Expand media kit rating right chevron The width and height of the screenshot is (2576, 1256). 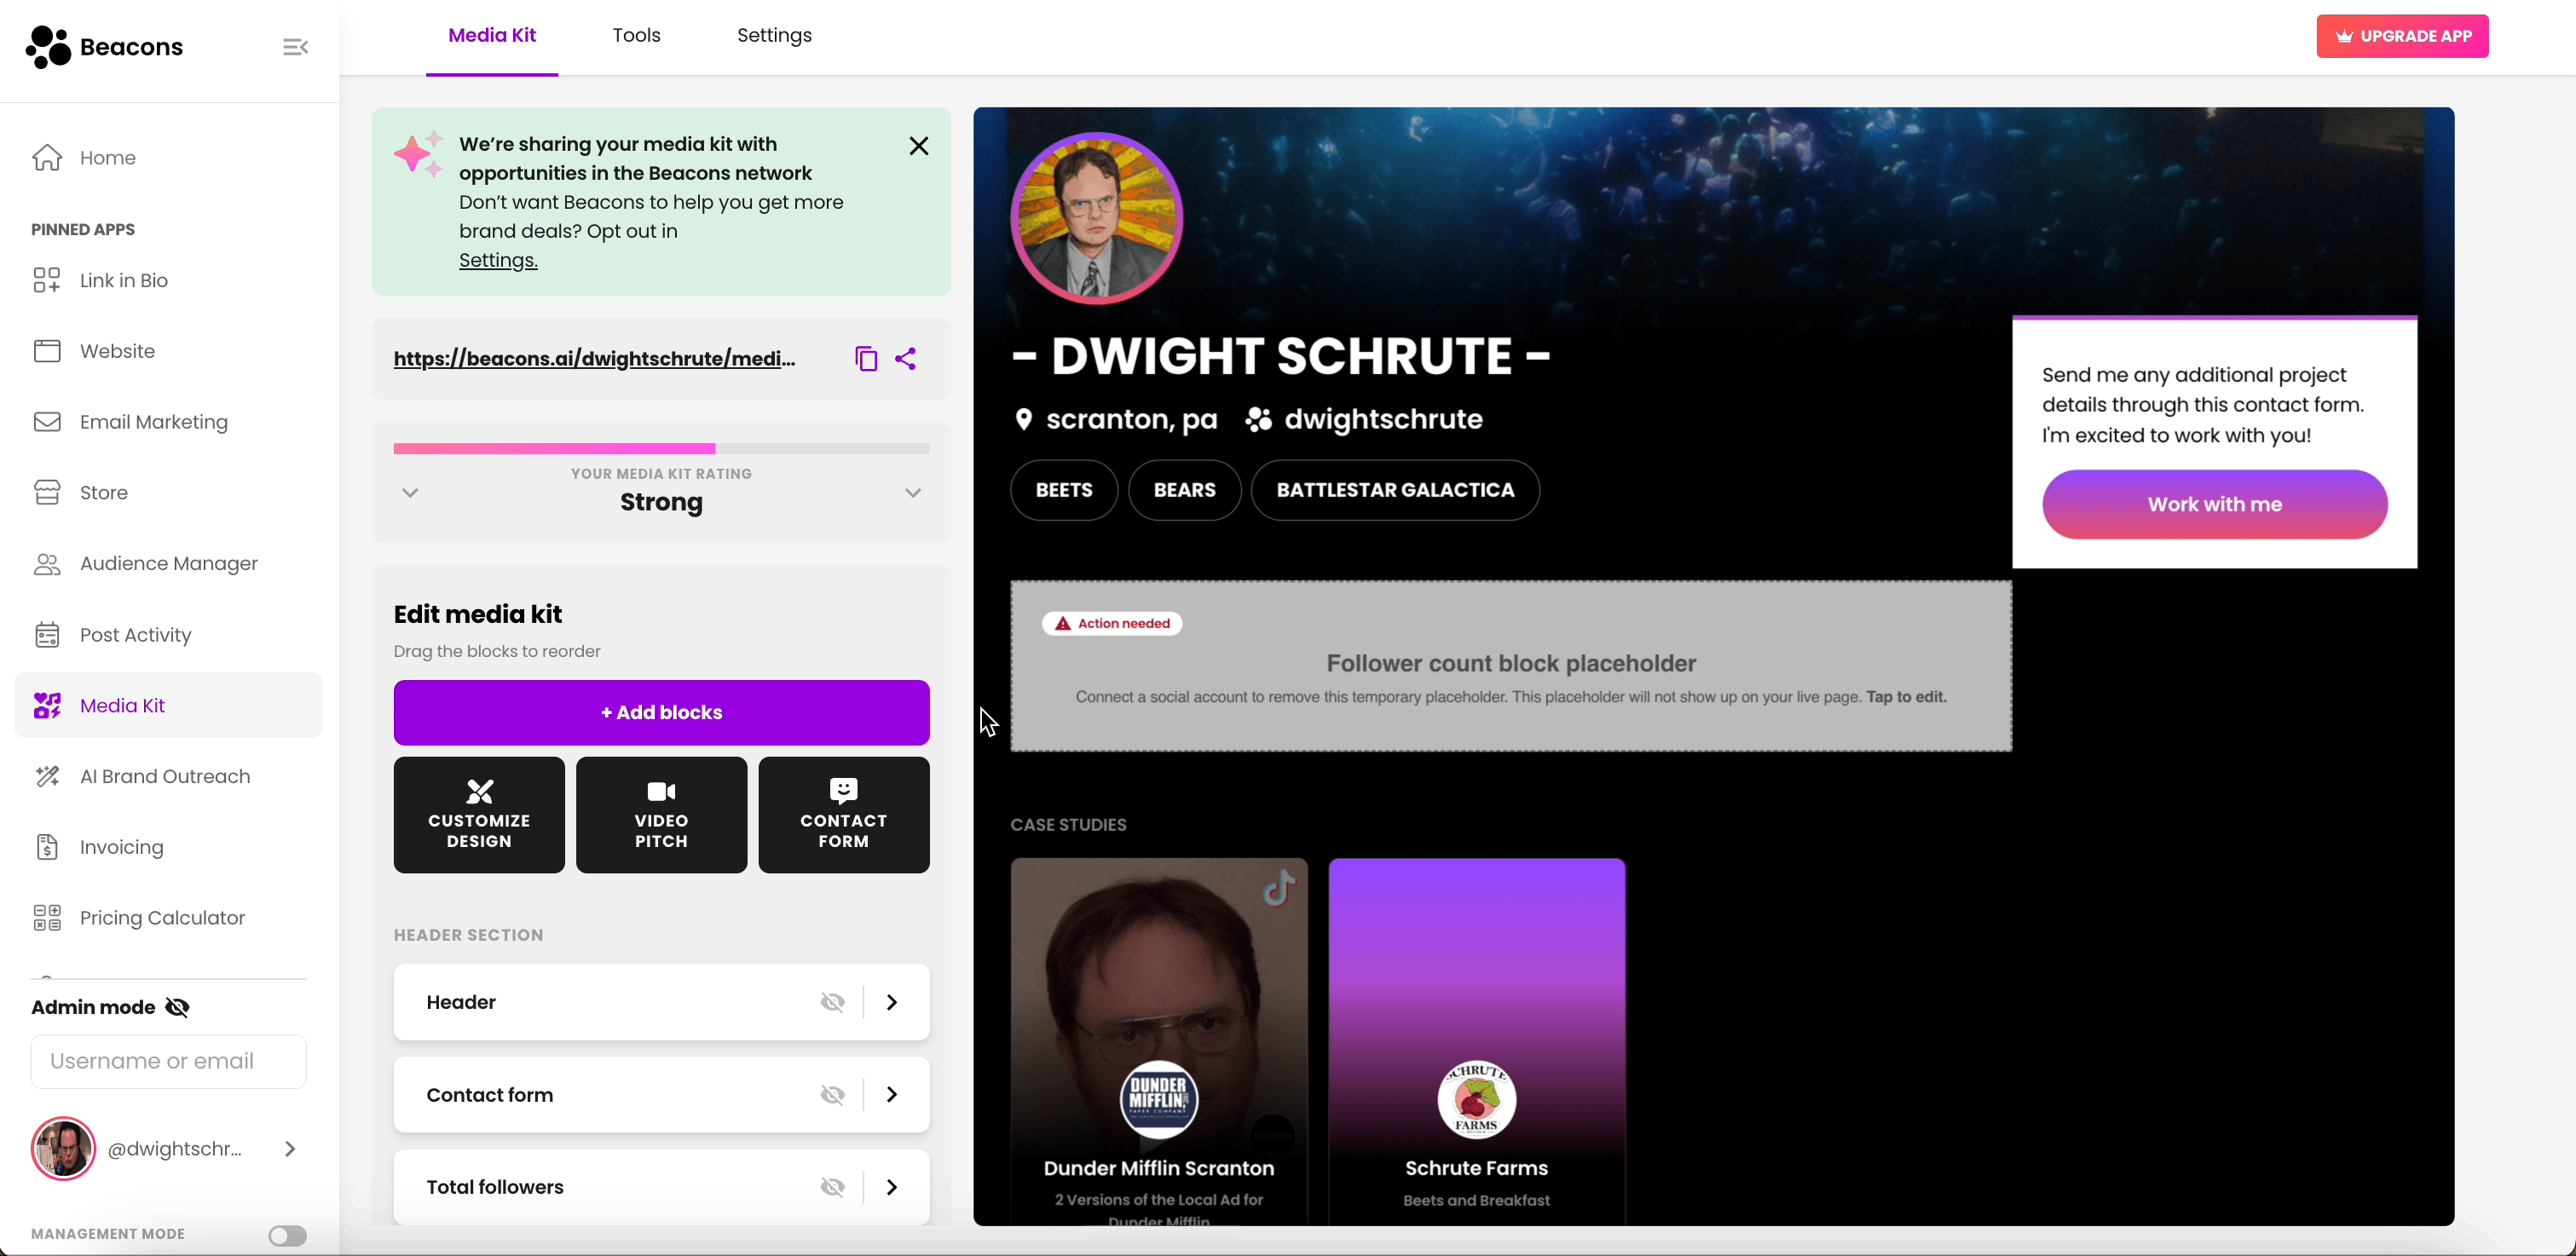(913, 492)
